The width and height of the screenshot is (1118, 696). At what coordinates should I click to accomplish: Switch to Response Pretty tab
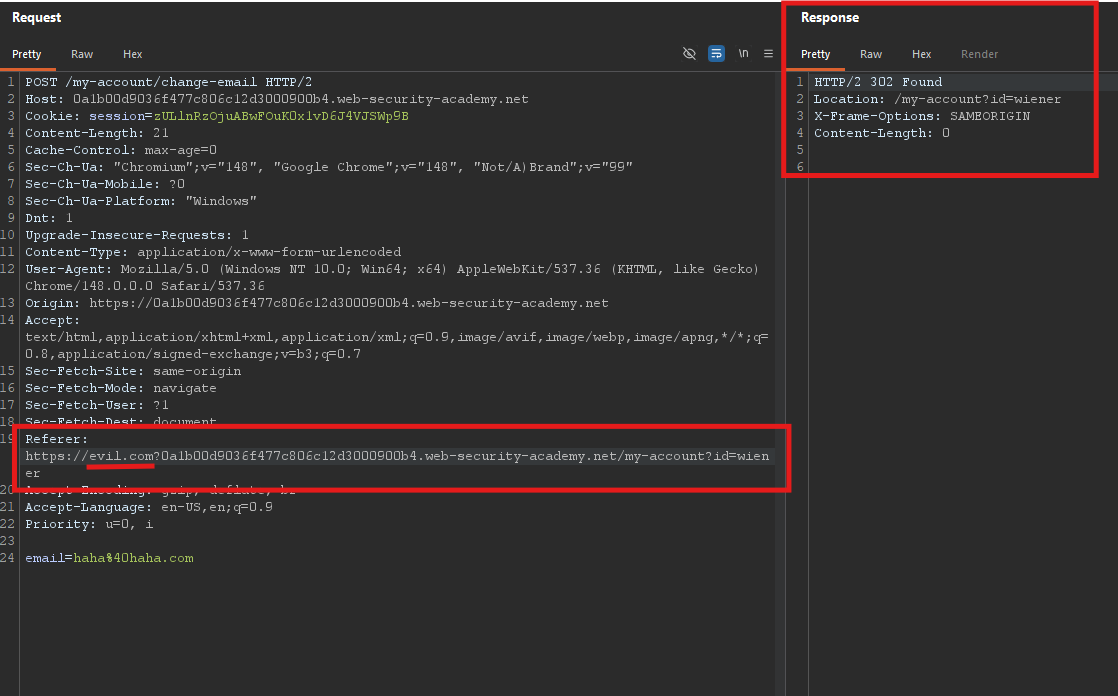pos(816,54)
